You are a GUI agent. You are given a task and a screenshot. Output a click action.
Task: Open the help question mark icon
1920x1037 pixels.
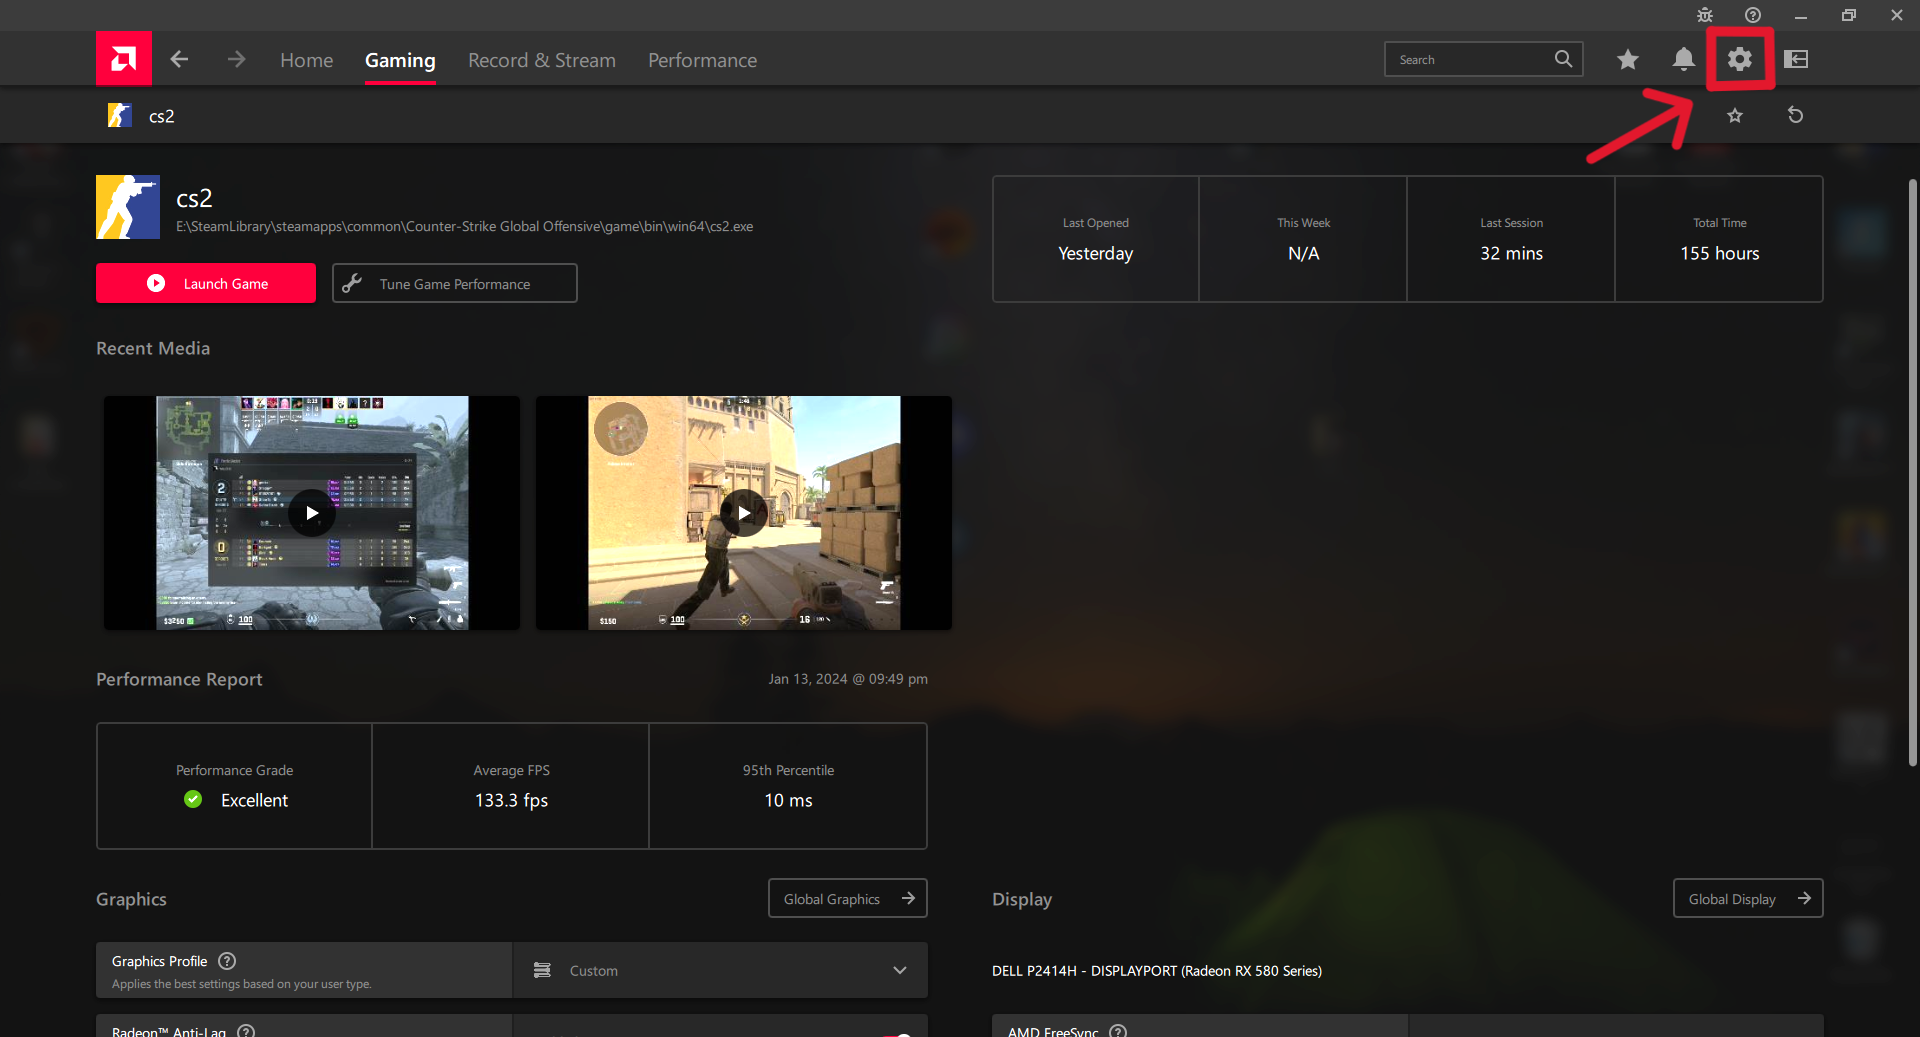tap(1753, 15)
